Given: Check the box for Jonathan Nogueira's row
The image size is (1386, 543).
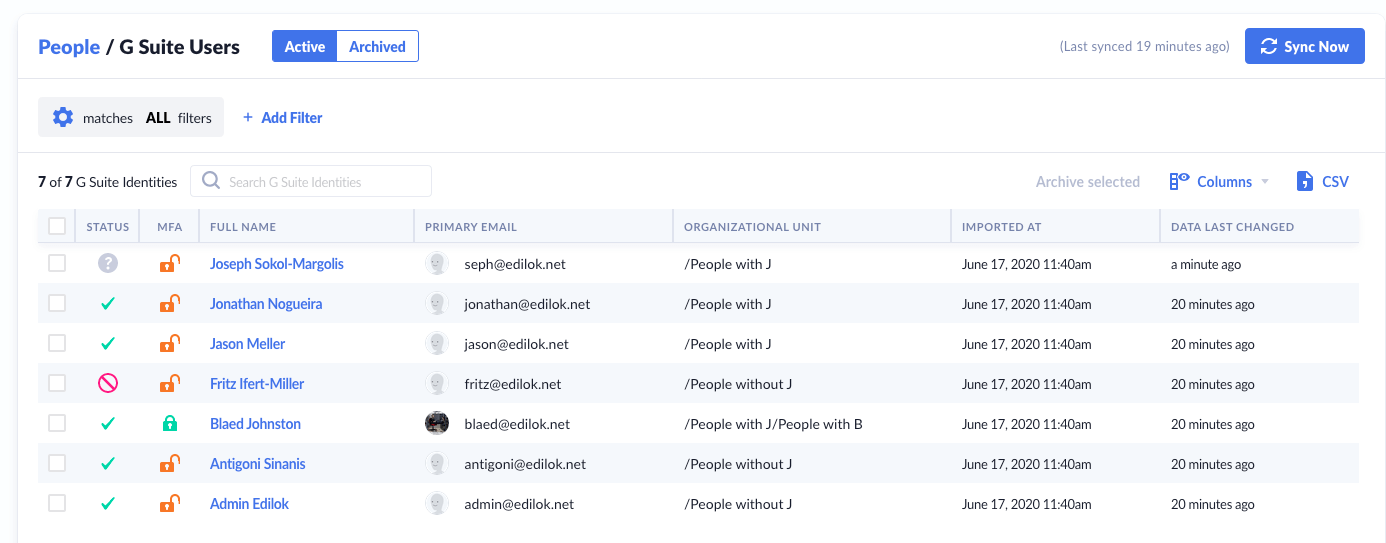Looking at the screenshot, I should [57, 304].
